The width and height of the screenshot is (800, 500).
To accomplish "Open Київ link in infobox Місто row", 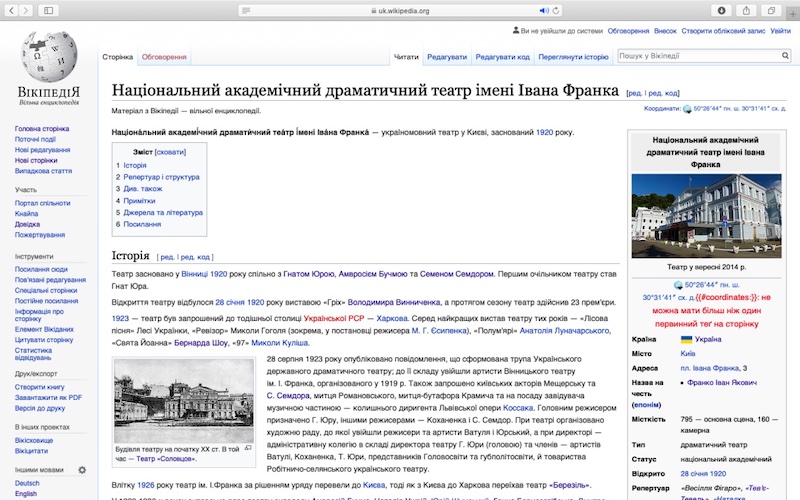I will click(x=688, y=354).
